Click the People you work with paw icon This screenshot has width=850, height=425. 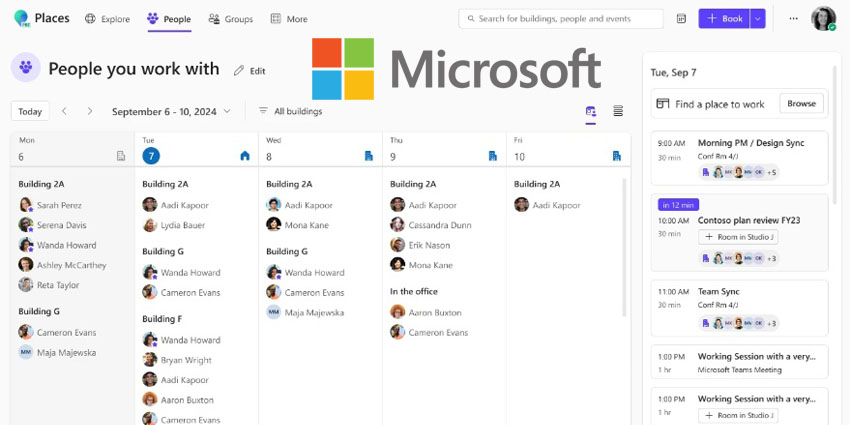pyautogui.click(x=25, y=67)
